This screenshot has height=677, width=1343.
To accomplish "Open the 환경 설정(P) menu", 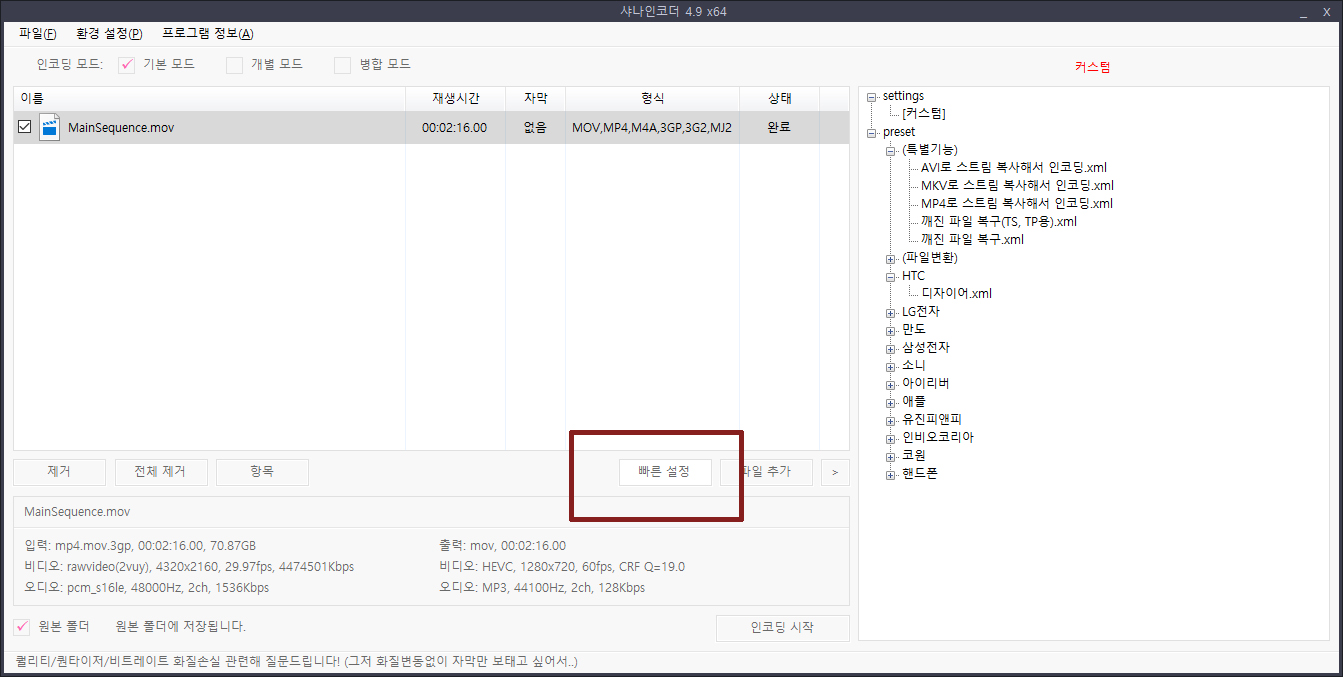I will point(109,33).
